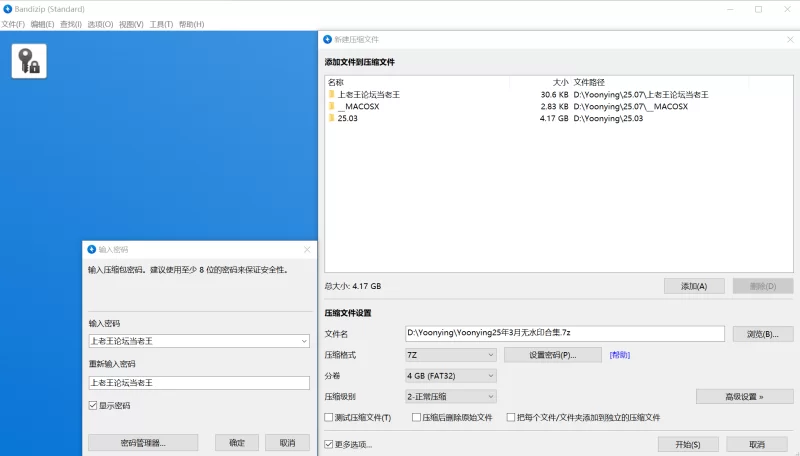Enable 压缩后删除原始文件 checkbox
The image size is (800, 456).
[x=416, y=417]
